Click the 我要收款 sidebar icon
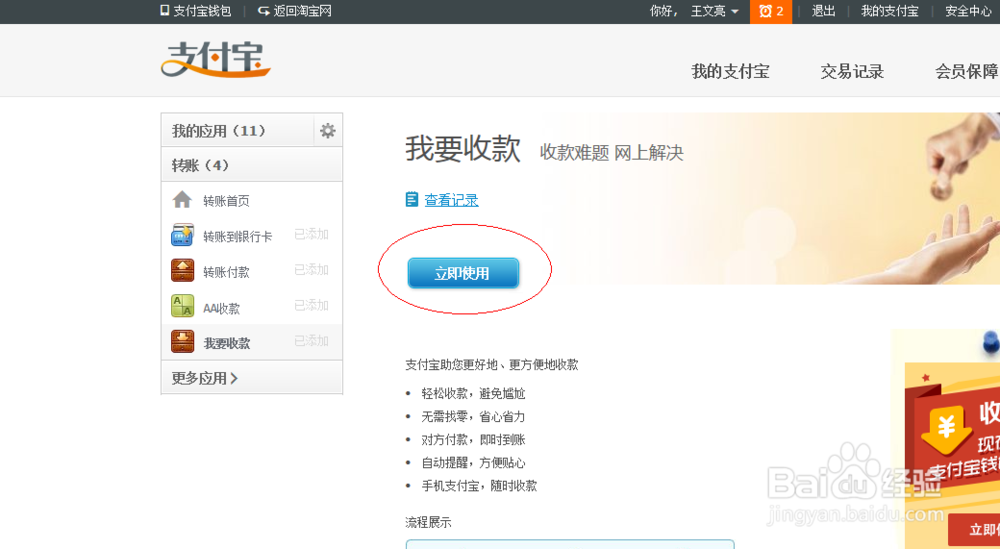1000x549 pixels. (x=182, y=342)
